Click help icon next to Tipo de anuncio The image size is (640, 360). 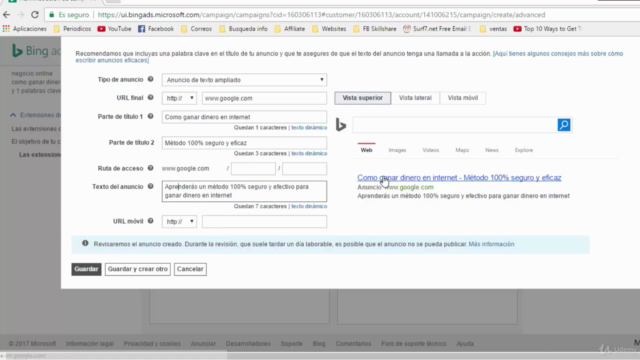[151, 79]
